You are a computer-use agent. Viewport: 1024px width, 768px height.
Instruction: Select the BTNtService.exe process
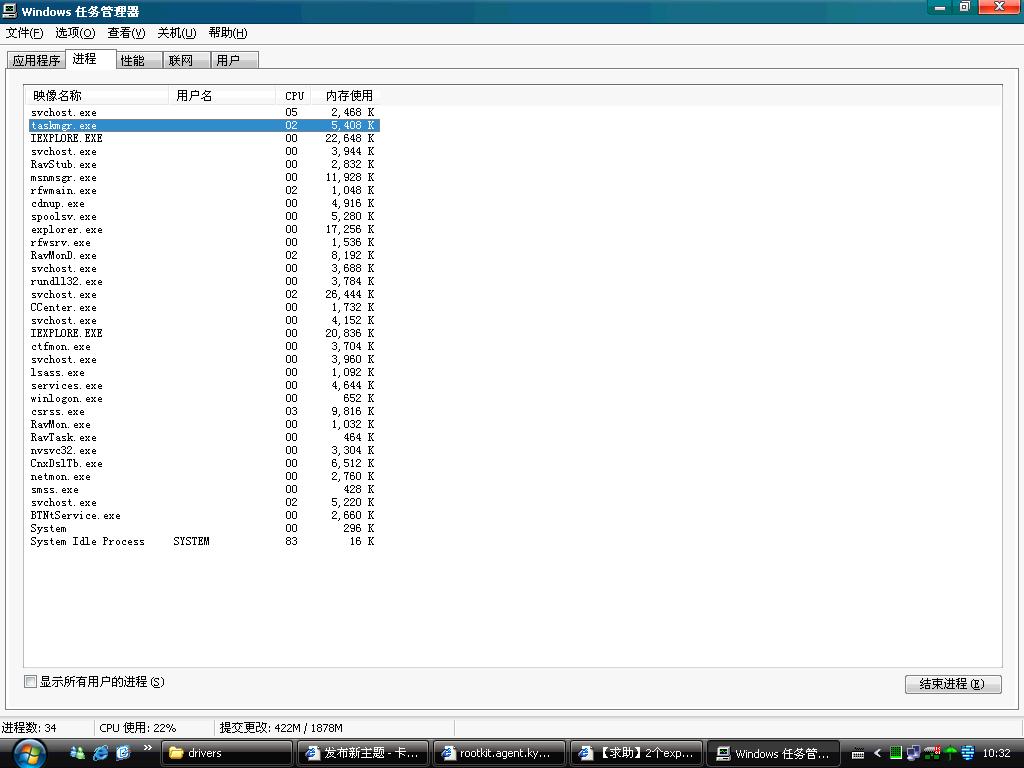pos(204,515)
